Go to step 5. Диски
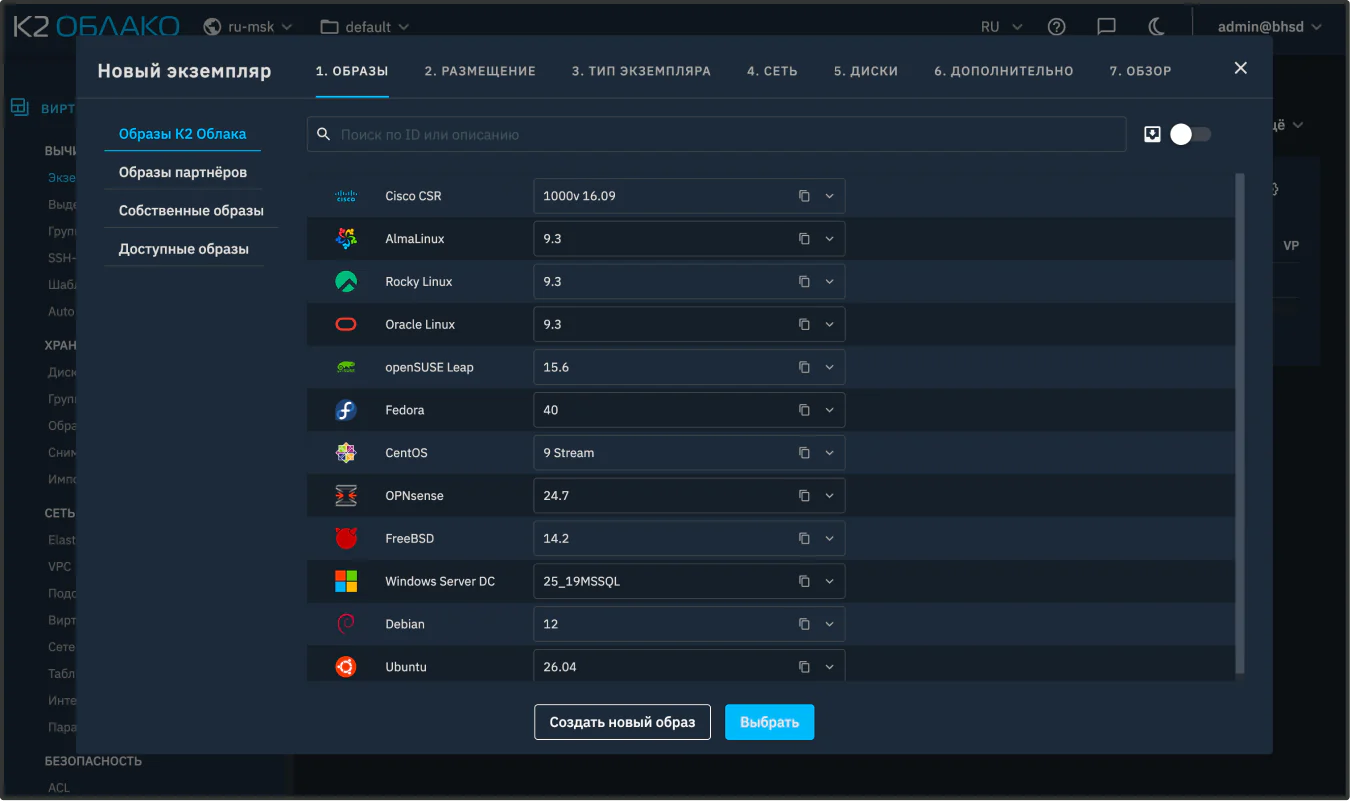This screenshot has width=1350, height=801. click(x=866, y=71)
